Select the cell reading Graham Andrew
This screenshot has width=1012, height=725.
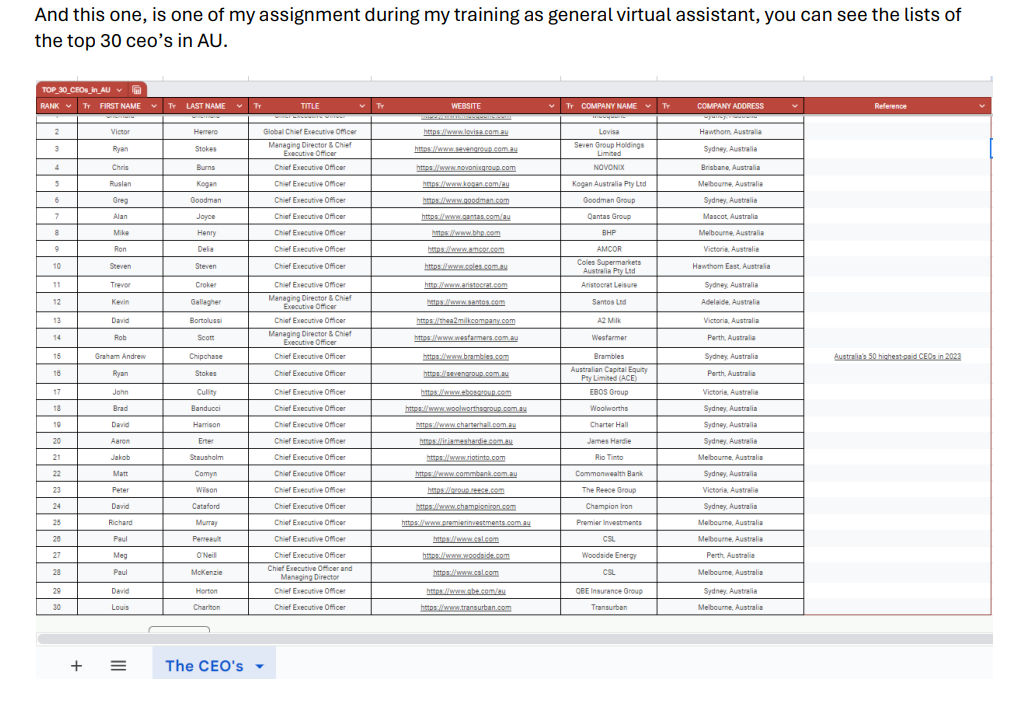coord(120,356)
